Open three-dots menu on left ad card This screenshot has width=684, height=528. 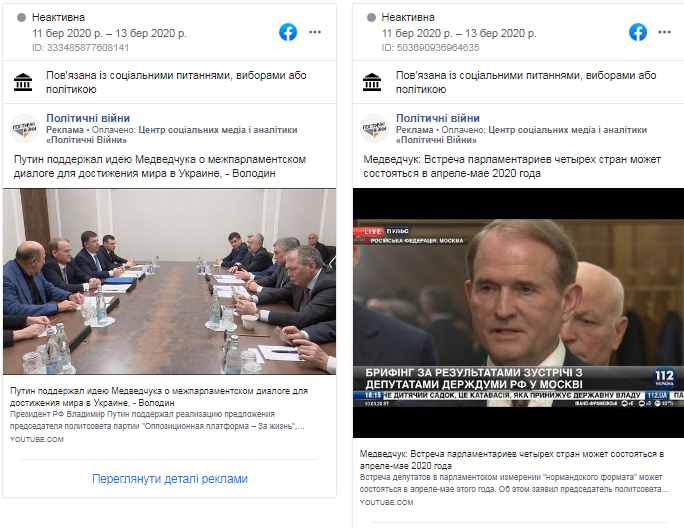click(x=315, y=32)
